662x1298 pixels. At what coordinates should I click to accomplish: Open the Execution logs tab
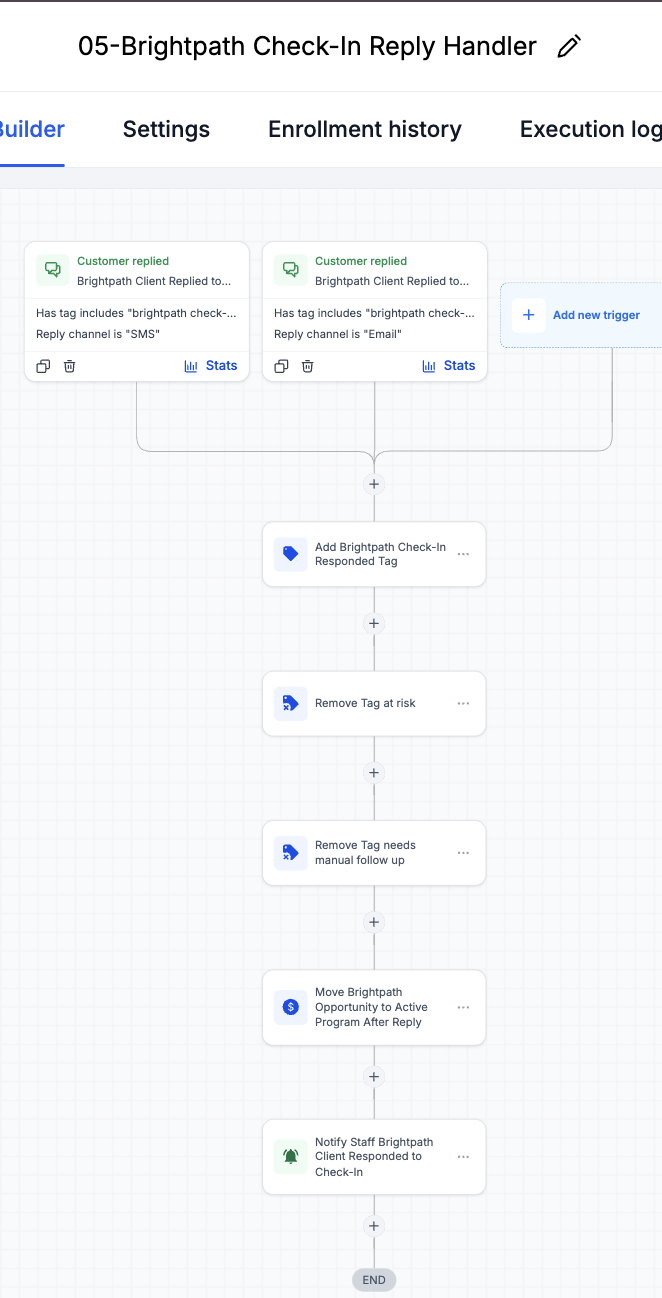click(590, 129)
